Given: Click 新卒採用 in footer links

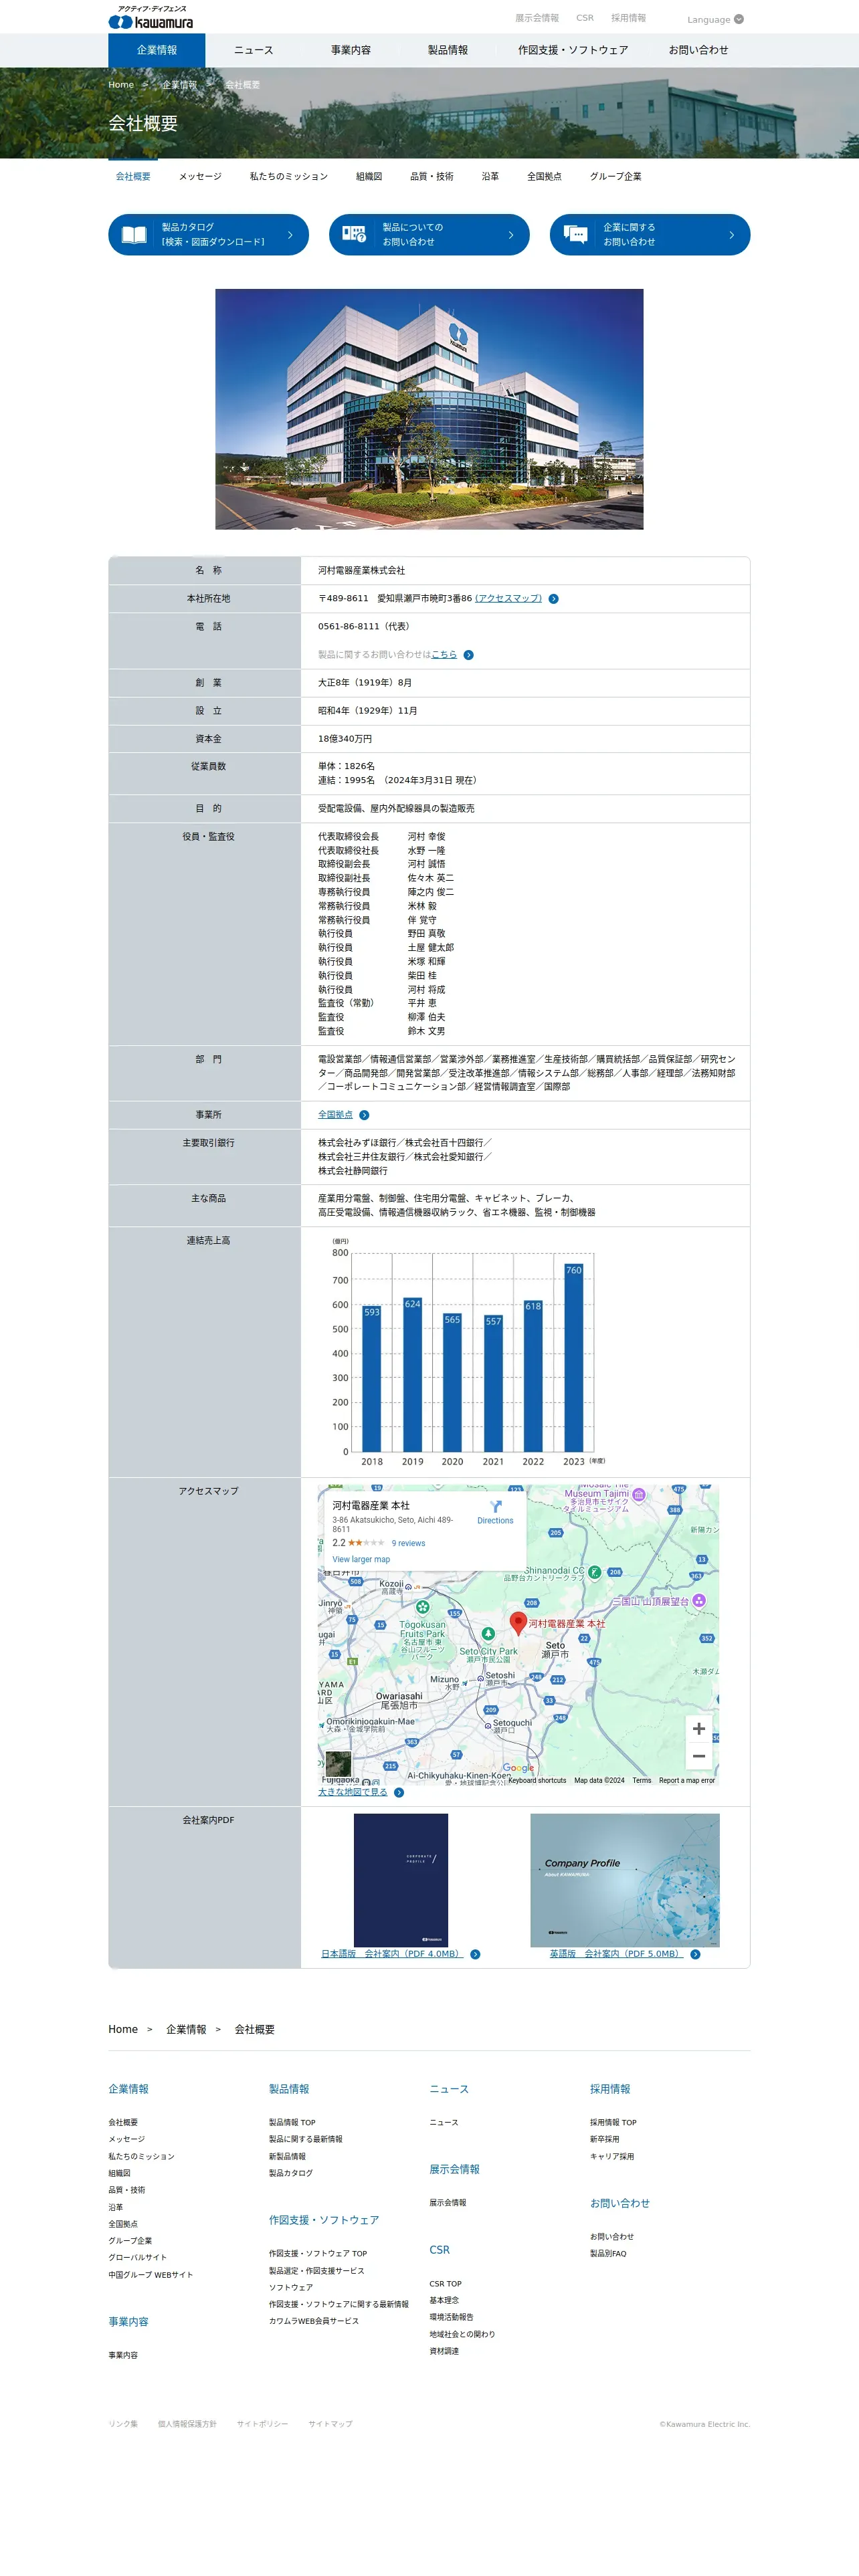Looking at the screenshot, I should [x=604, y=2139].
